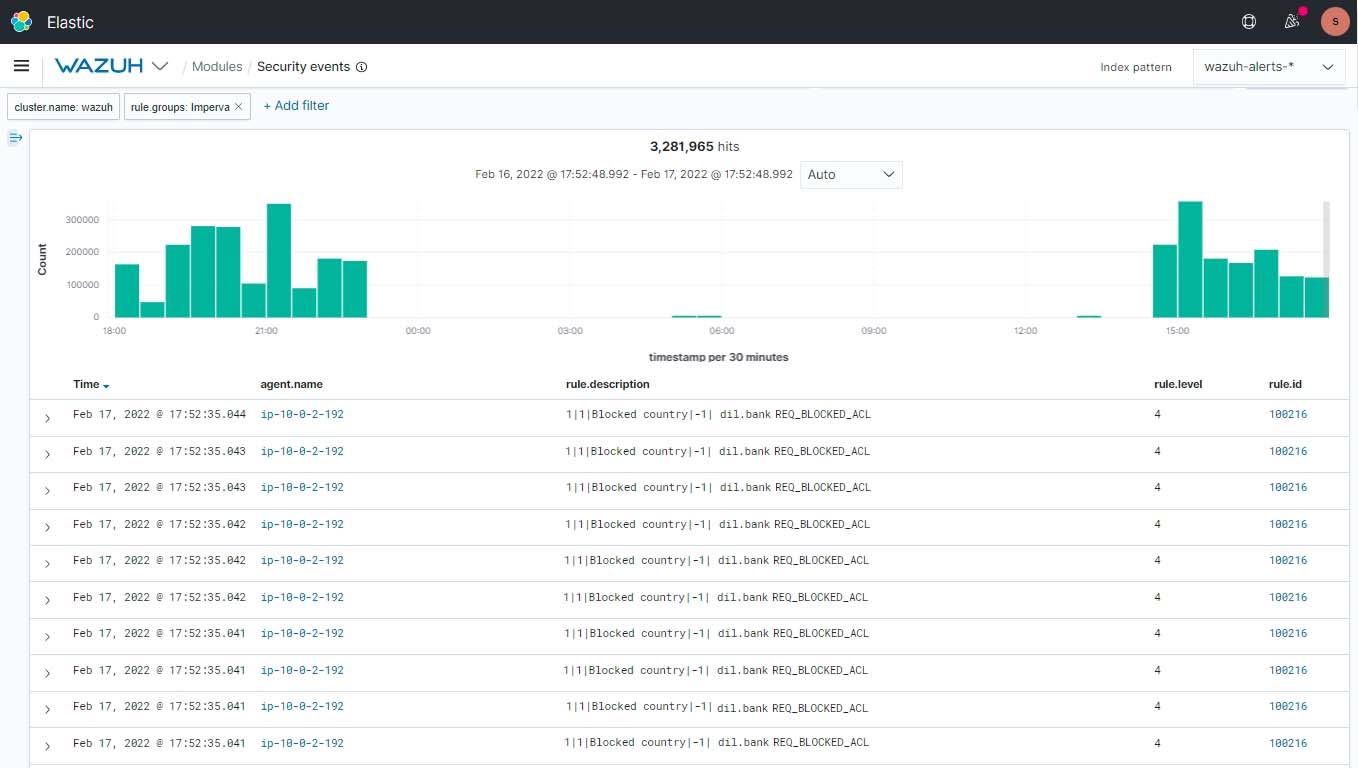Show the fields sidebar toggle icon
1358x768 pixels.
pos(15,138)
